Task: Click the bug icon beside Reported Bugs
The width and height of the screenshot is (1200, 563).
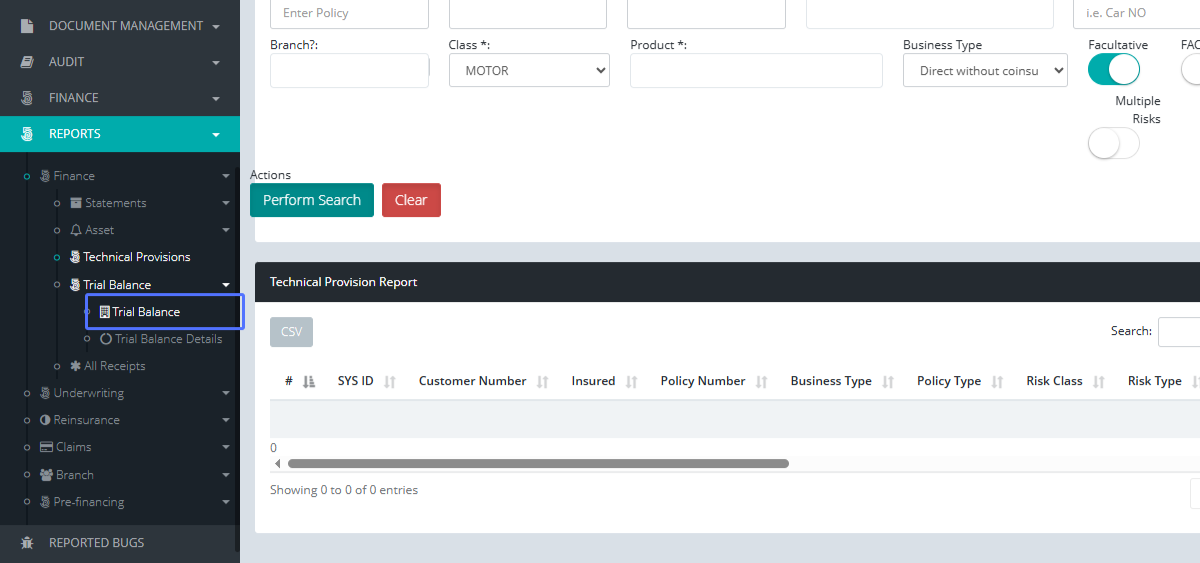Action: pos(27,543)
